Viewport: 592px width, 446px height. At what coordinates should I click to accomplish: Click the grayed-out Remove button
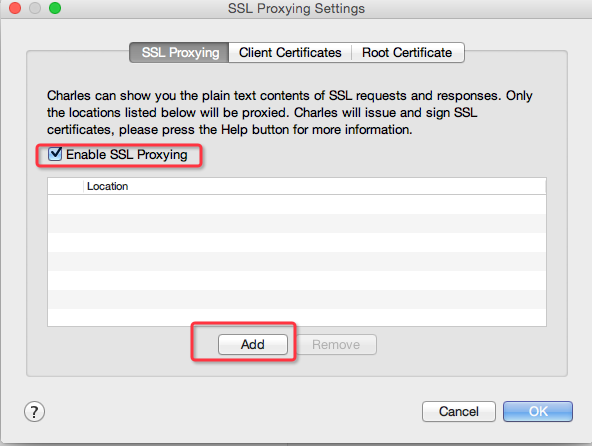(x=336, y=344)
